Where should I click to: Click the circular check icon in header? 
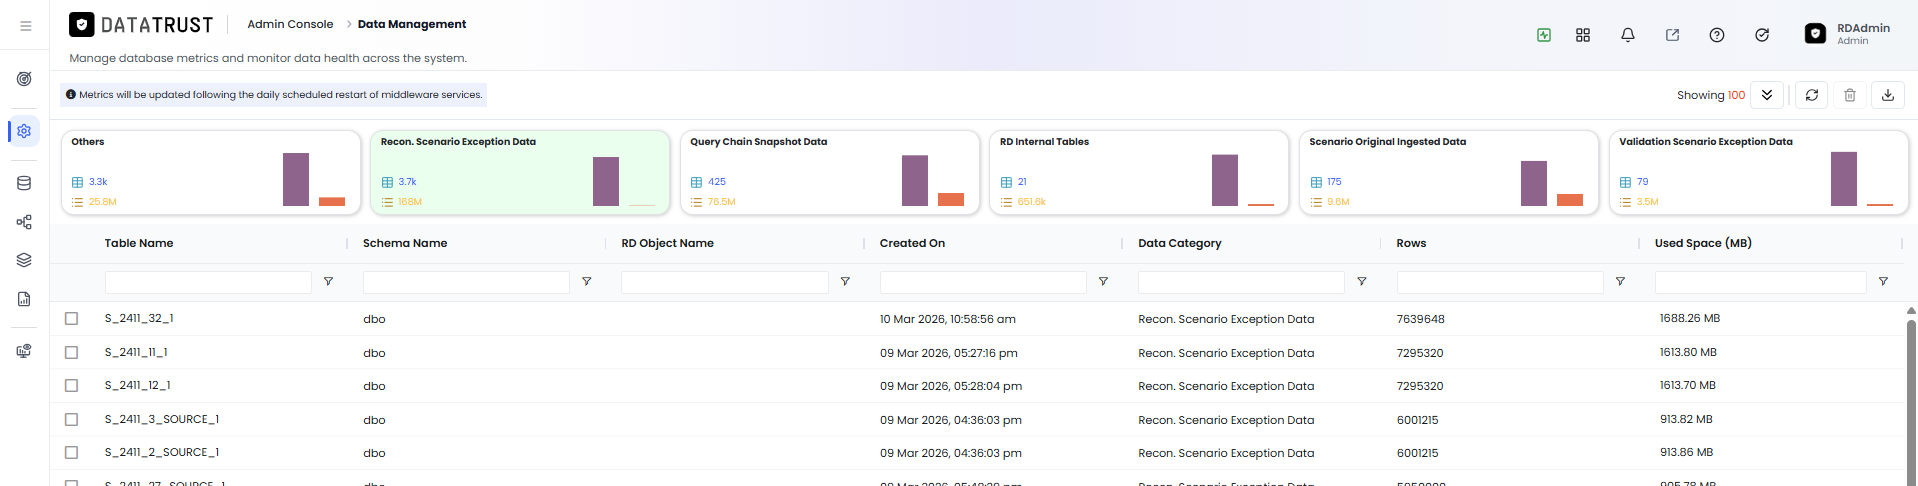(1762, 35)
